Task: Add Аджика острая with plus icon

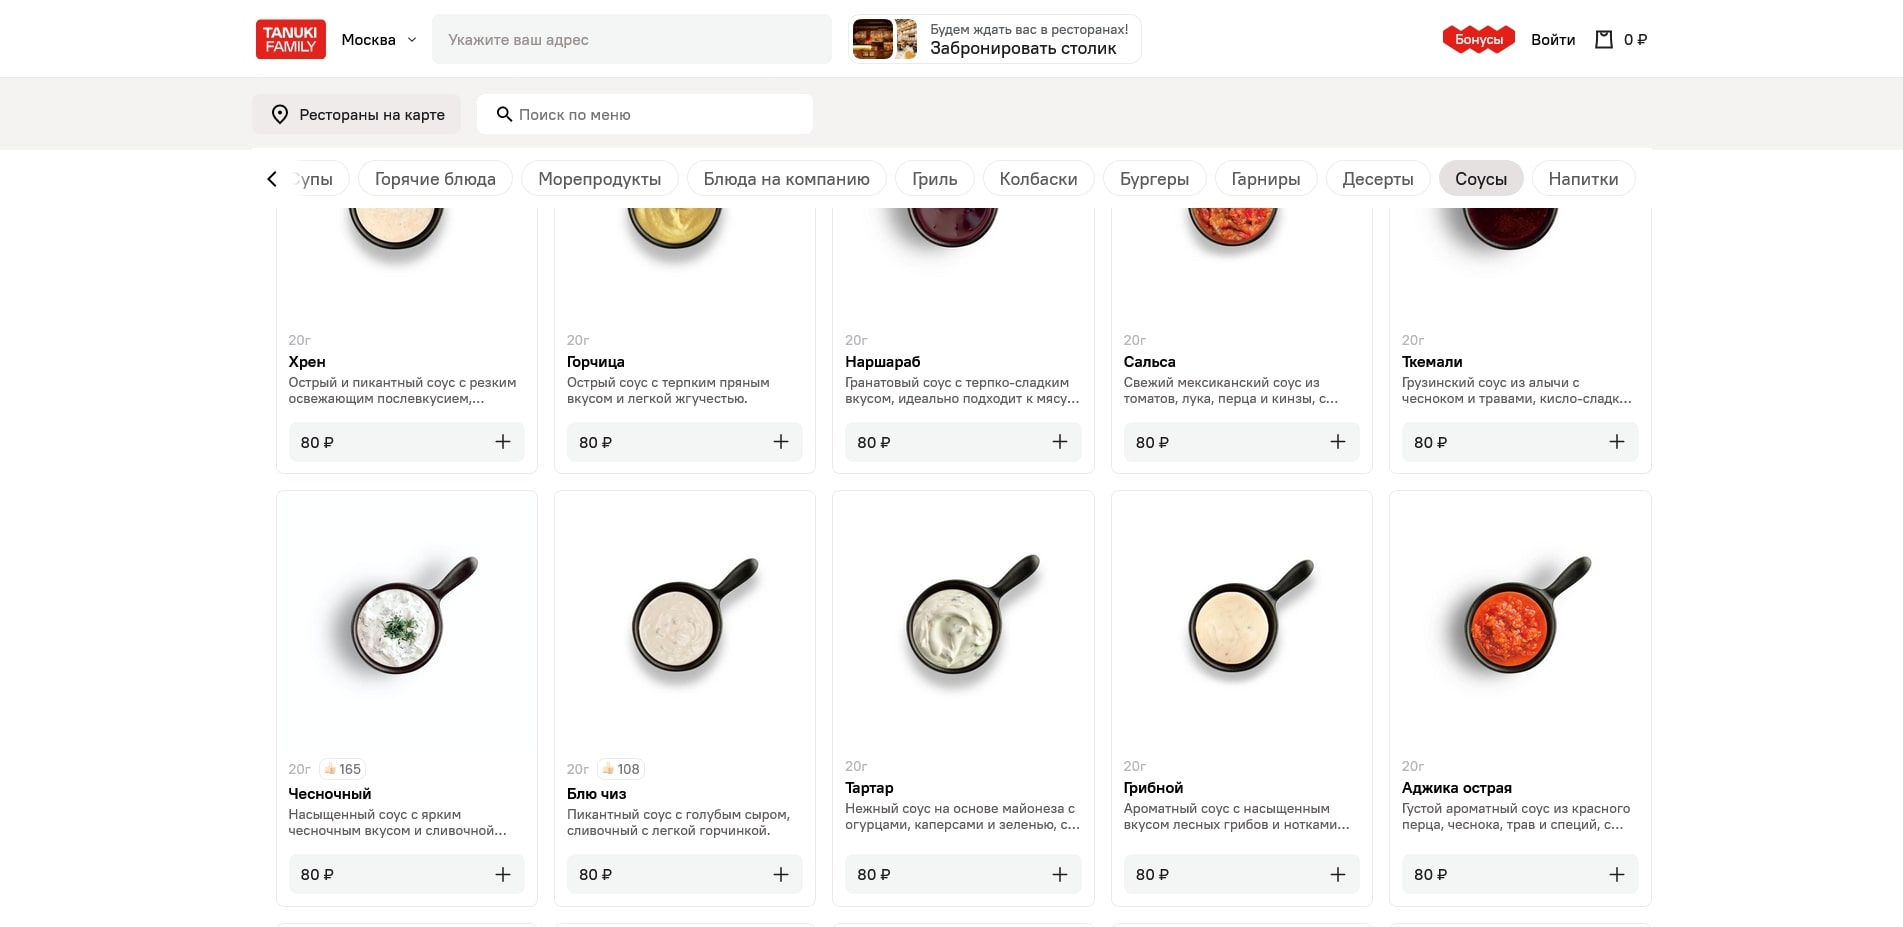Action: [x=1617, y=875]
